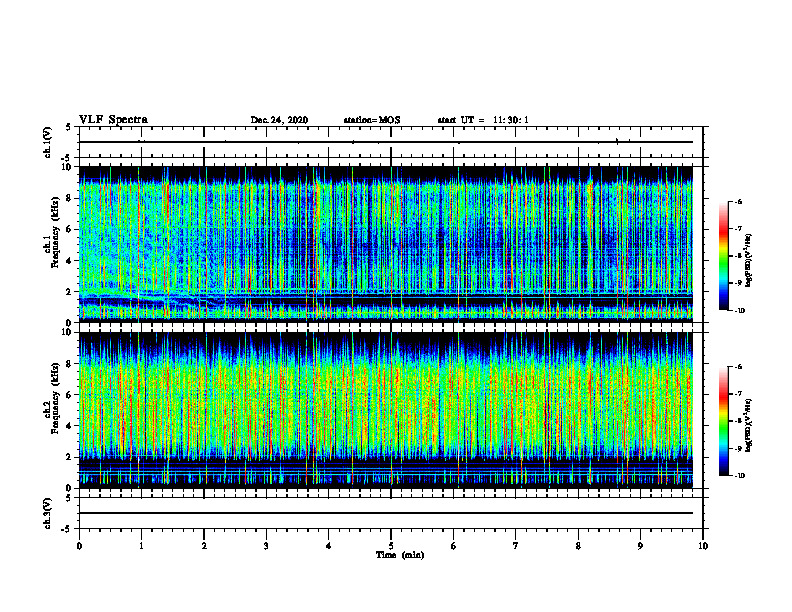
Task: Click the "2" kHz tick on ch.2 axis
Action: (x=70, y=457)
